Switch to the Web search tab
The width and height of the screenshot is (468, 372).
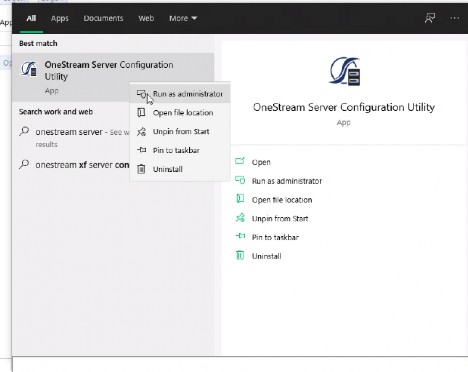point(146,18)
